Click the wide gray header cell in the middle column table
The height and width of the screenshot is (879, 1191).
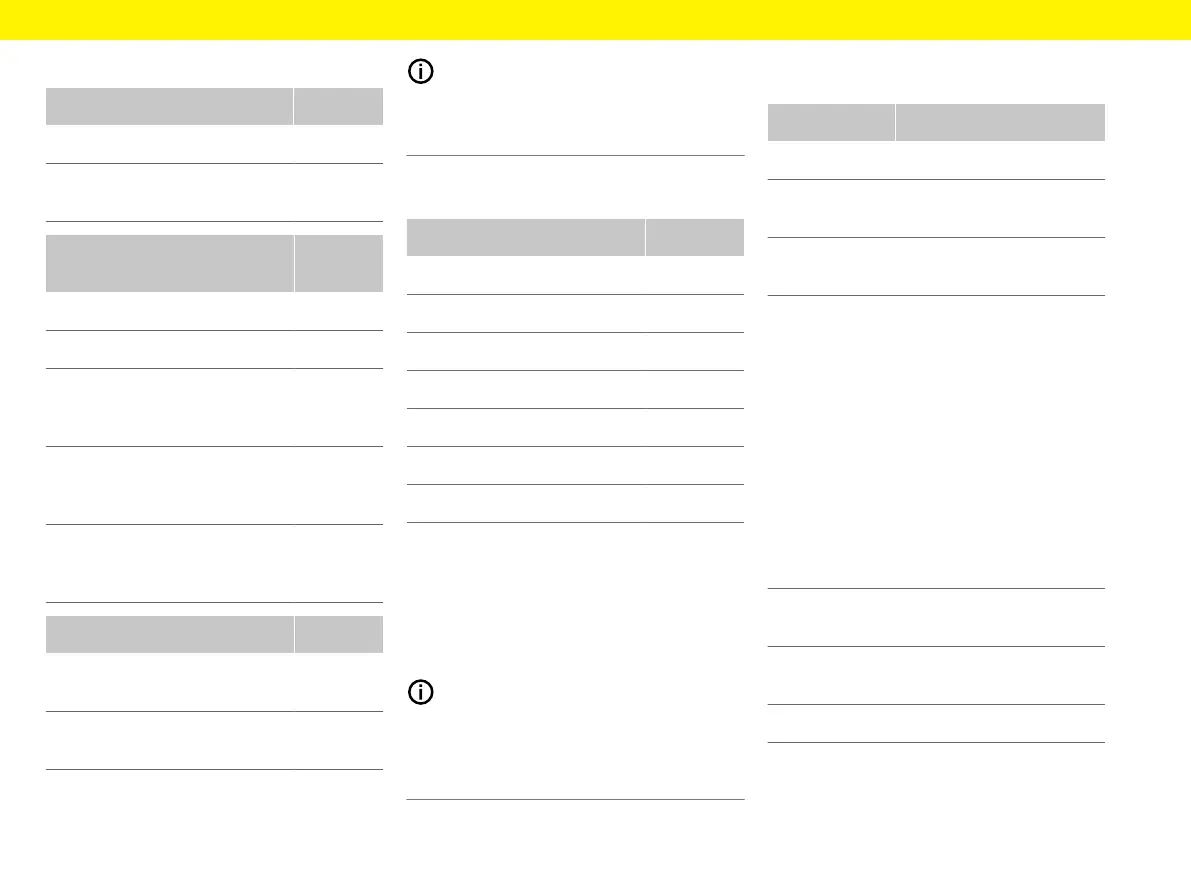[525, 237]
